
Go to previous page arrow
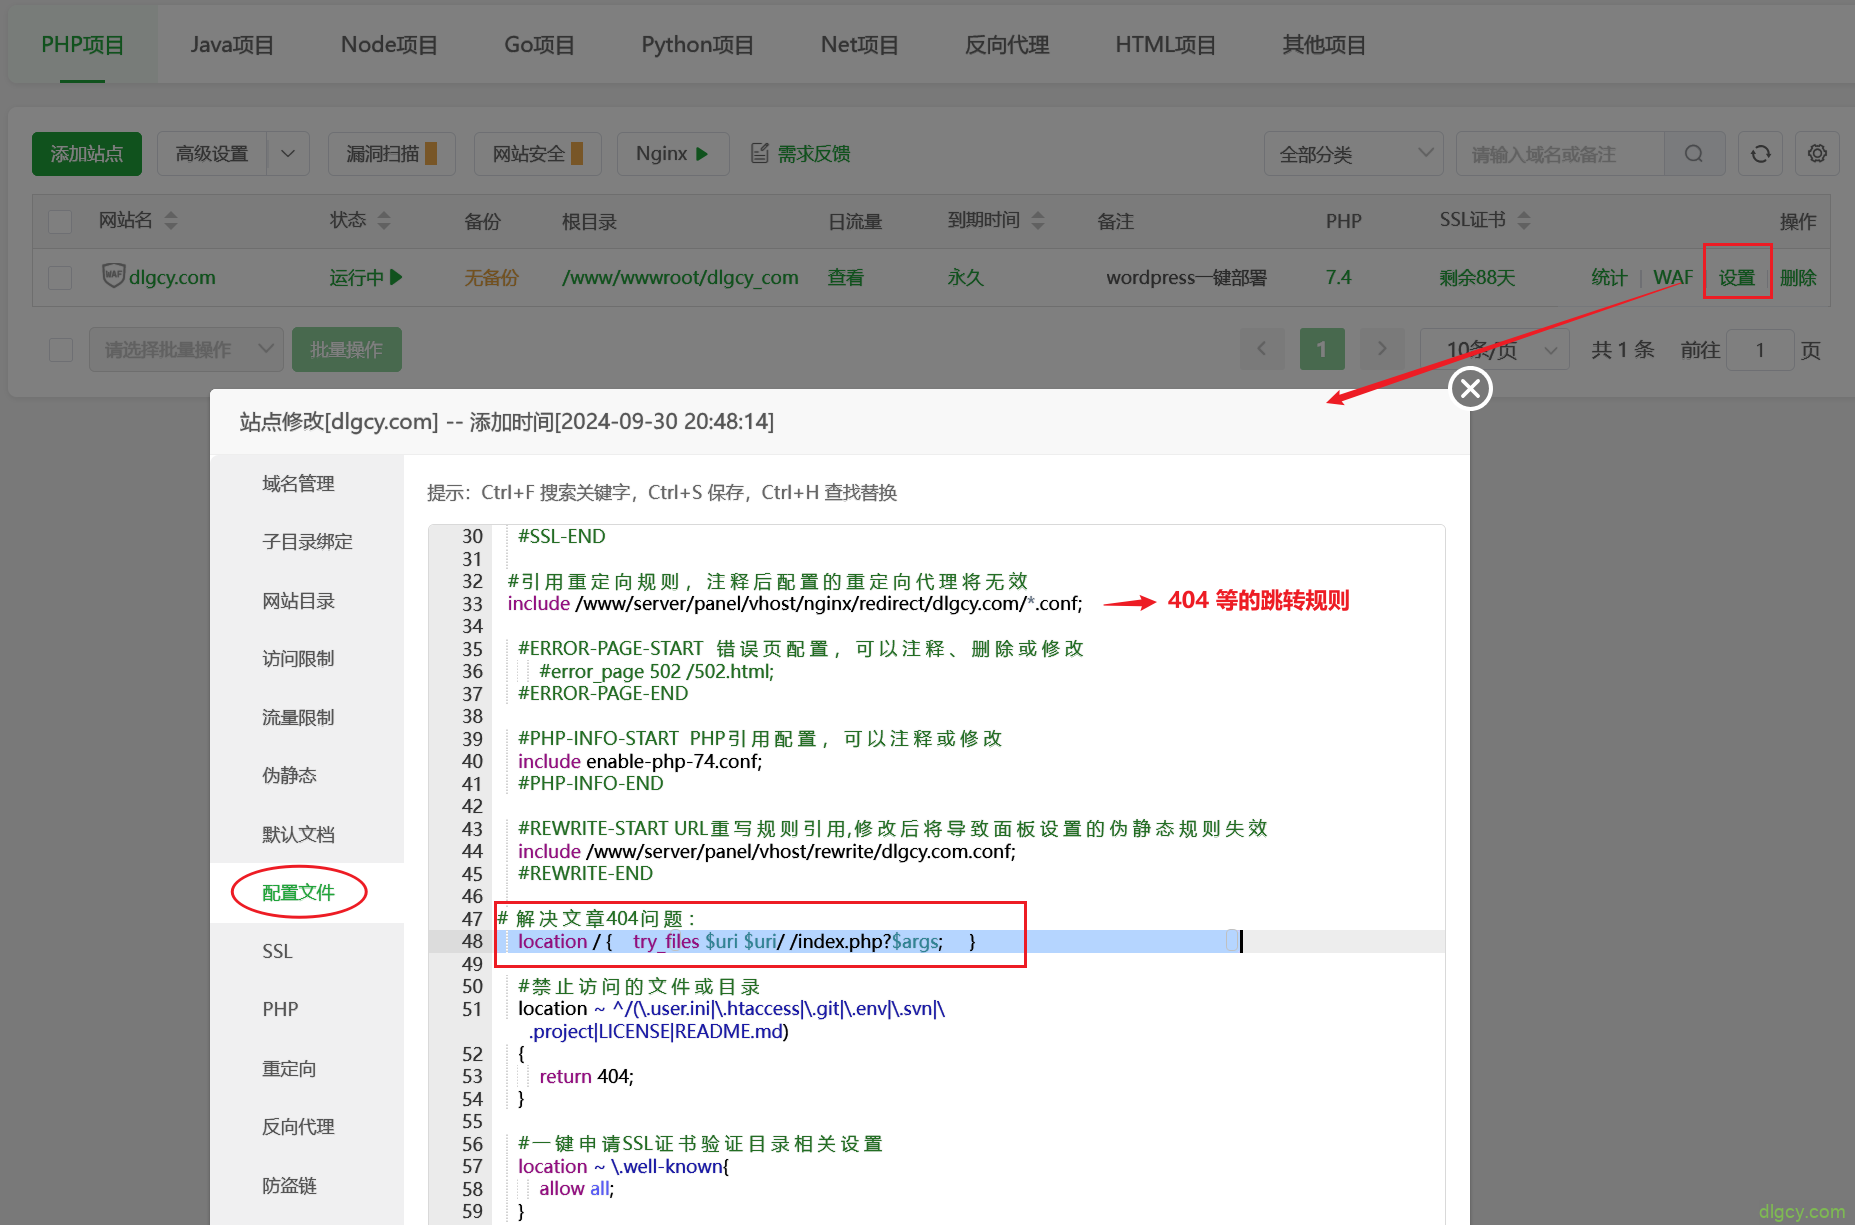coord(1262,349)
